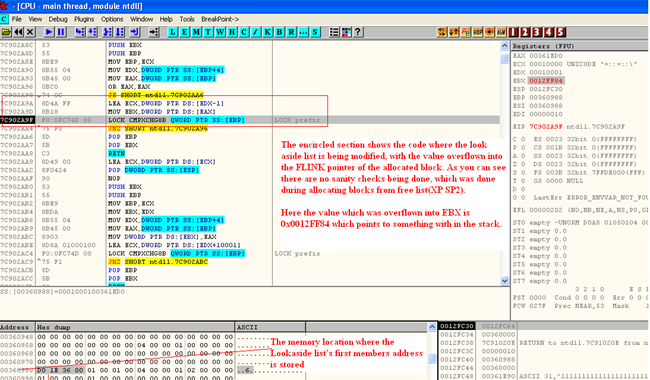Click the Address column header in dump
The image size is (650, 380).
pyautogui.click(x=18, y=327)
